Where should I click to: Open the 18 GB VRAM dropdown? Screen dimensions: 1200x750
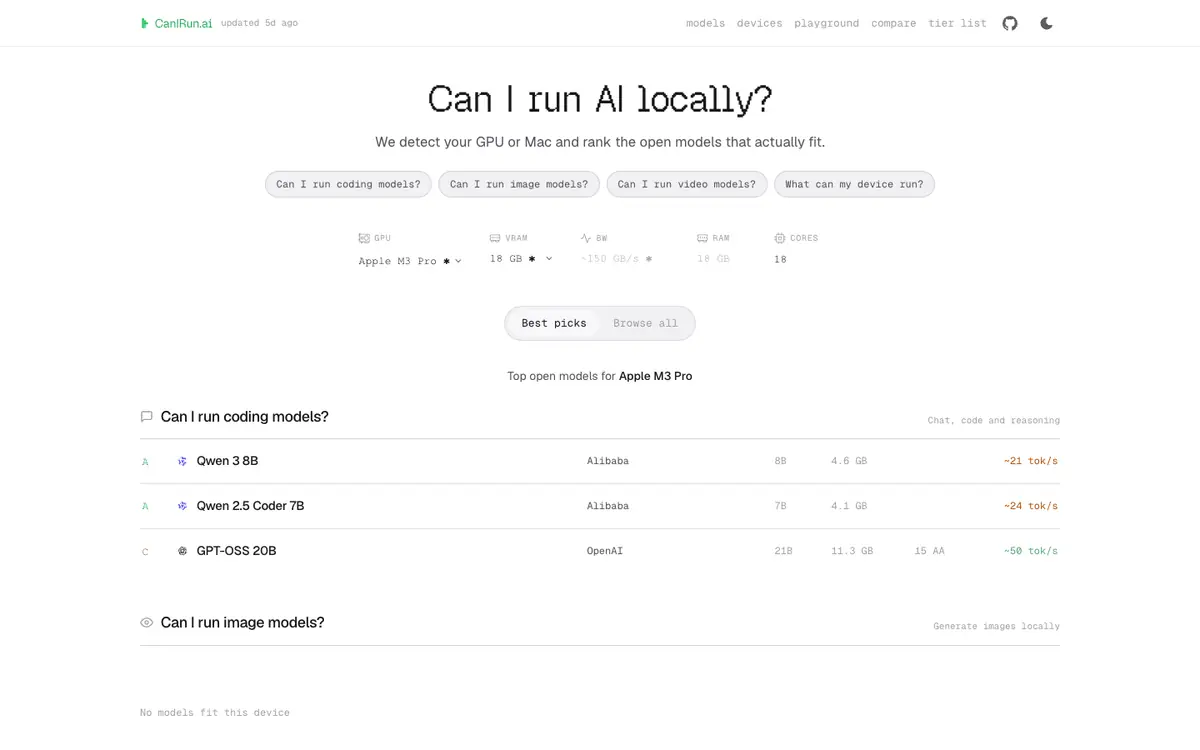click(x=521, y=259)
